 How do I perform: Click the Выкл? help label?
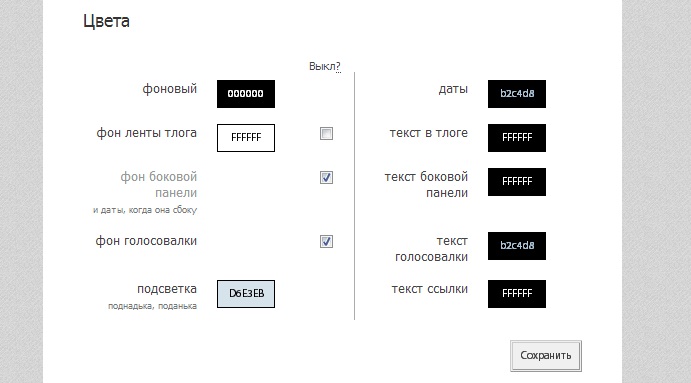pyautogui.click(x=324, y=67)
